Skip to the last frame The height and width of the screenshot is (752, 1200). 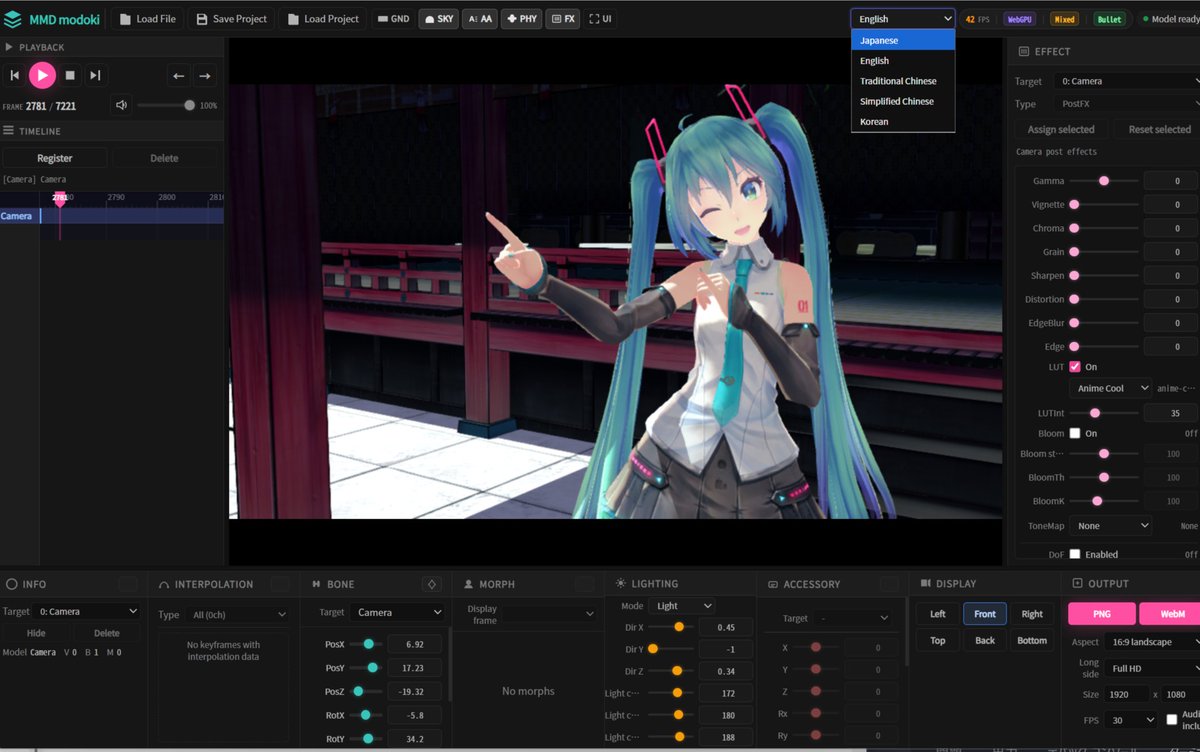[x=95, y=75]
